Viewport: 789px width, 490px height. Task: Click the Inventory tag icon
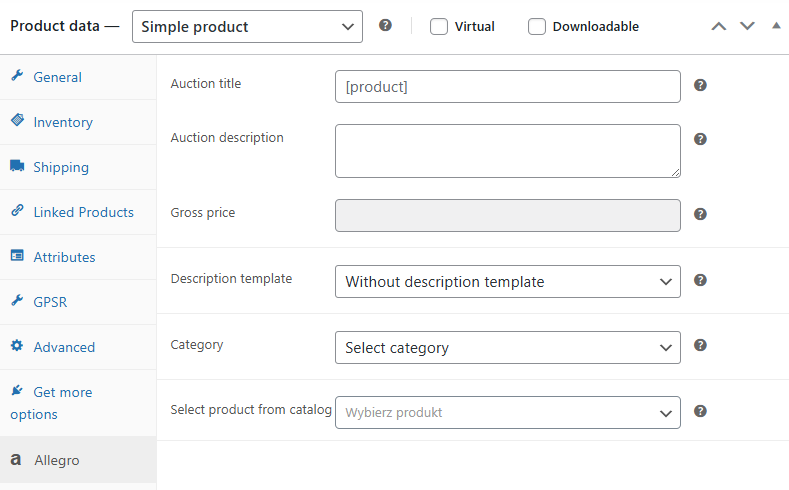click(17, 120)
